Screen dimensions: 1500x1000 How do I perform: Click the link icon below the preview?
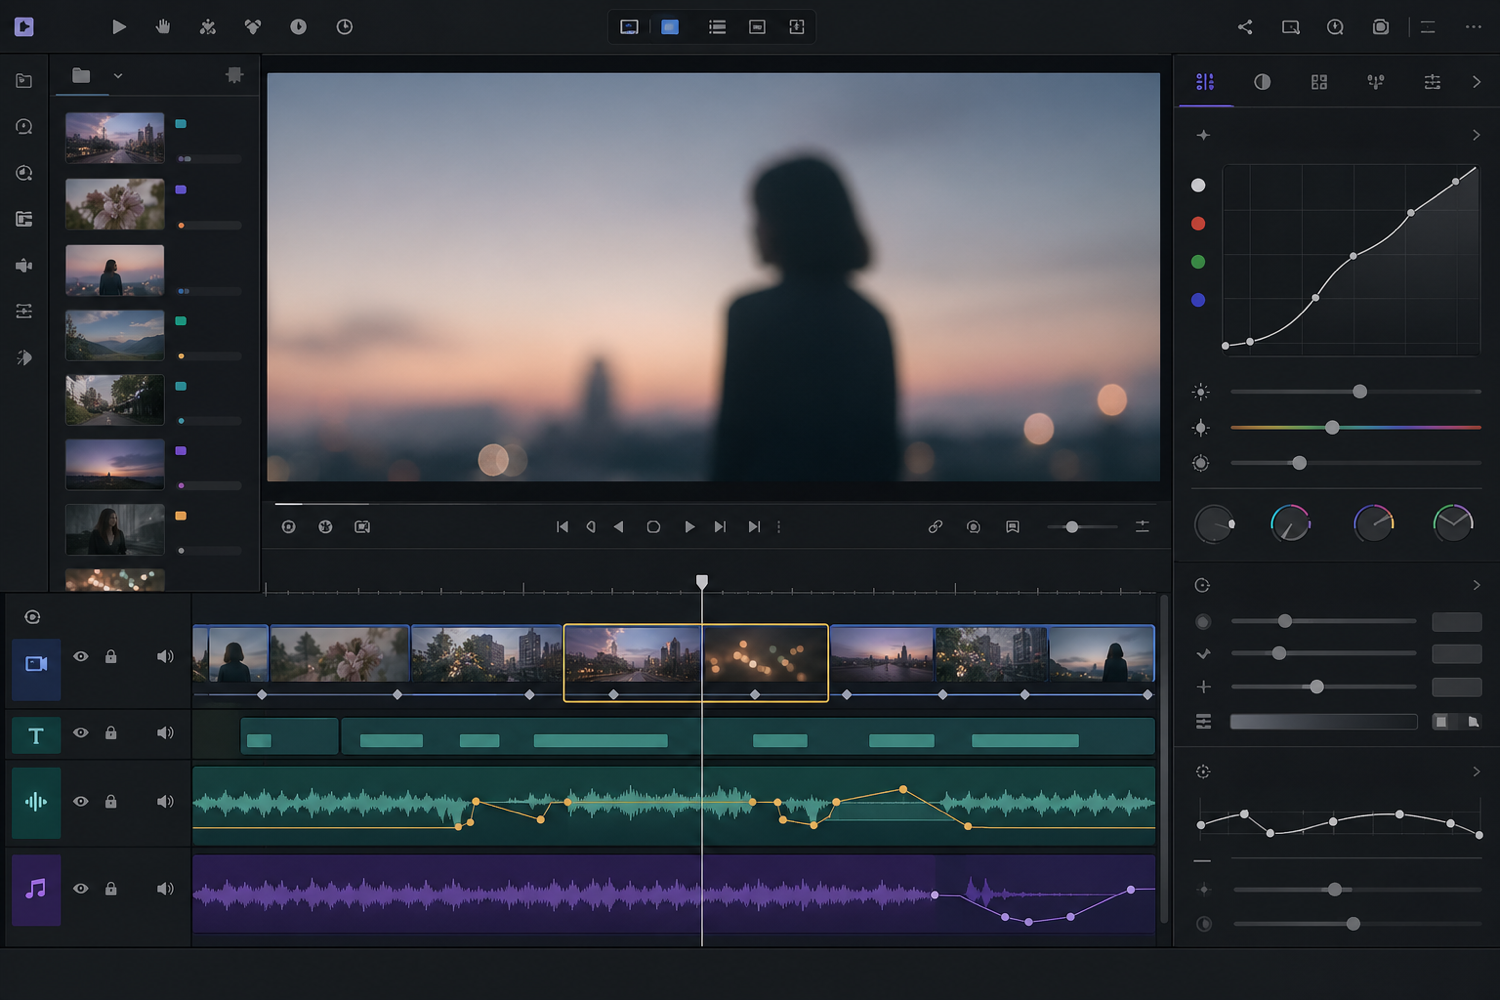[935, 527]
